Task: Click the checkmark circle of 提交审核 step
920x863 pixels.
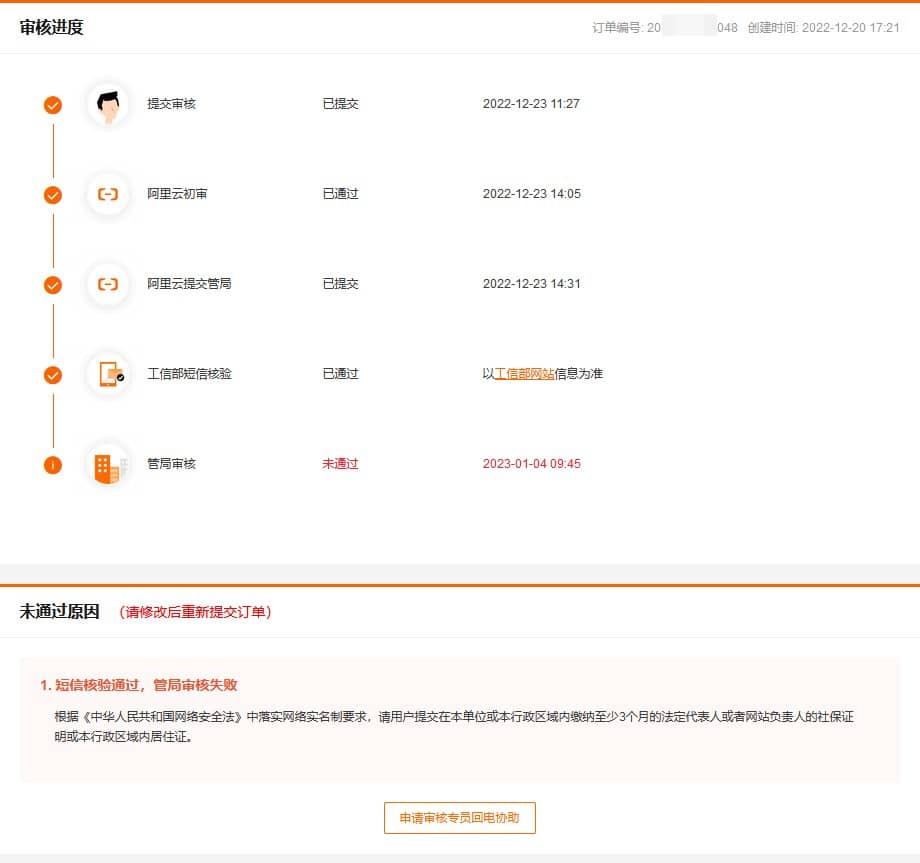Action: (53, 105)
